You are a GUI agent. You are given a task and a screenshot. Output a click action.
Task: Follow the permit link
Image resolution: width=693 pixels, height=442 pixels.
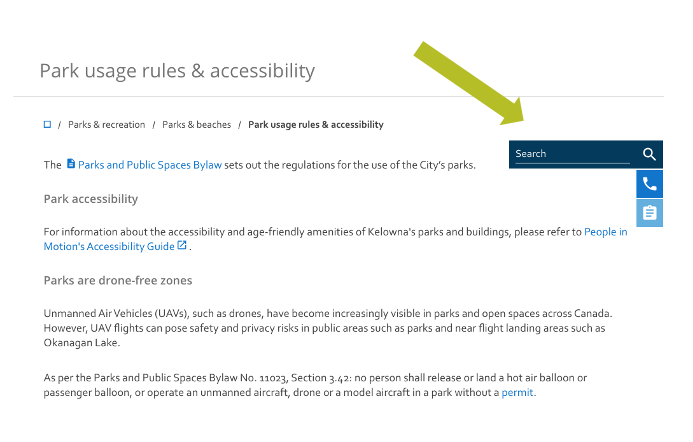[517, 392]
